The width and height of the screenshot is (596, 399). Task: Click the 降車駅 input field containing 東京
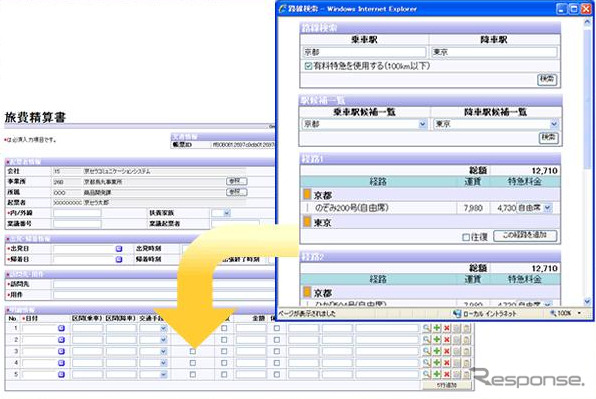(x=494, y=52)
